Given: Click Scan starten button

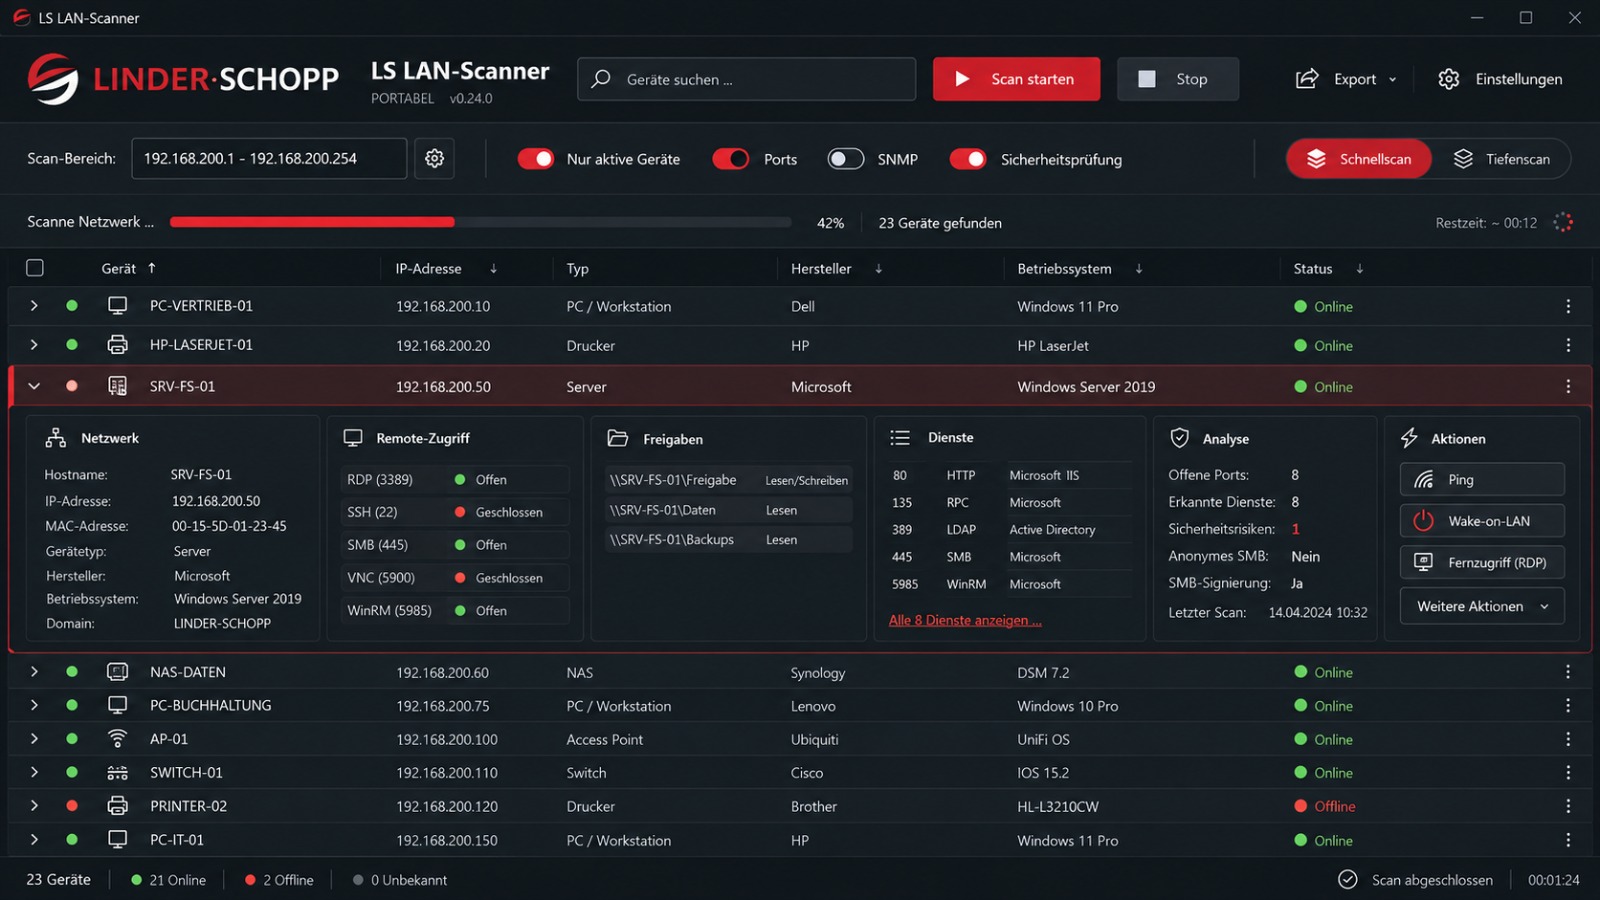Looking at the screenshot, I should tap(1016, 79).
